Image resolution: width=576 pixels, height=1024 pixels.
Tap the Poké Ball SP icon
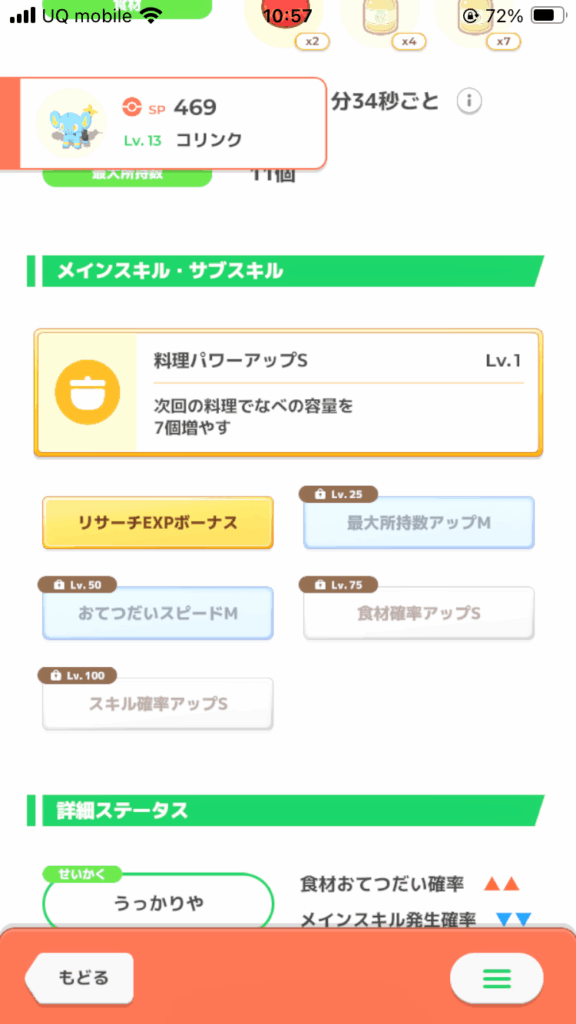pos(131,107)
